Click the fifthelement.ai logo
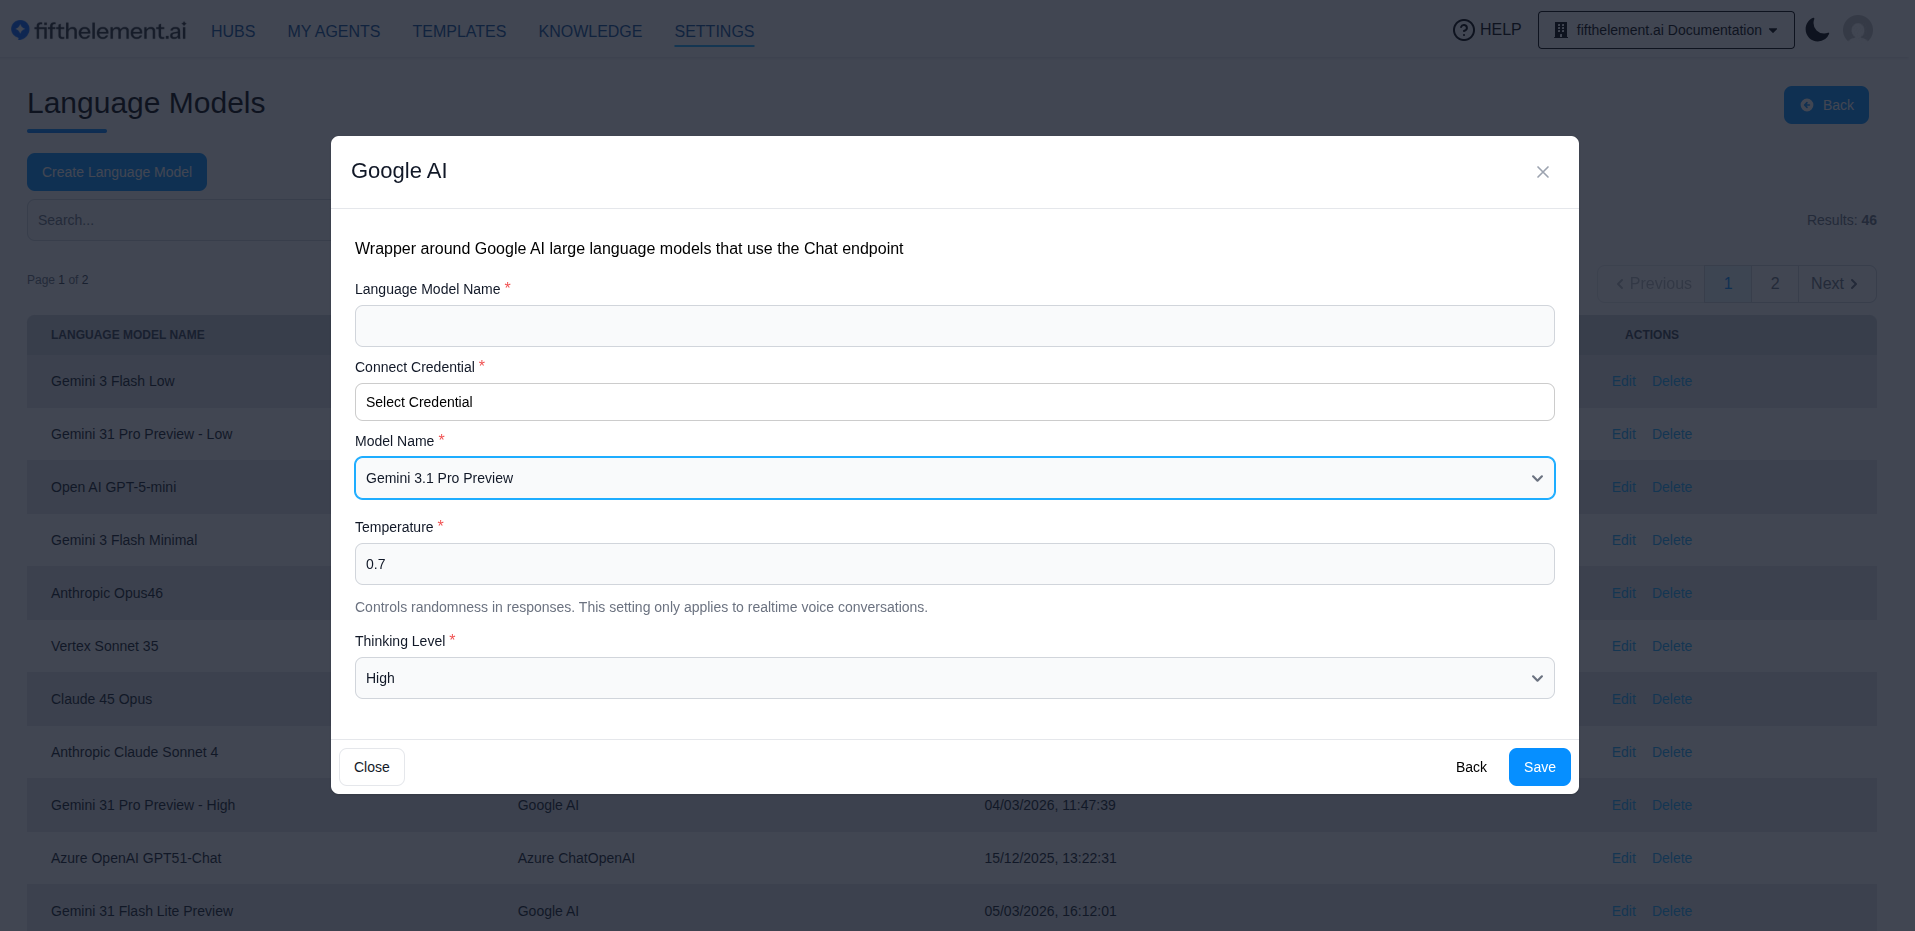The width and height of the screenshot is (1915, 931). pos(98,30)
